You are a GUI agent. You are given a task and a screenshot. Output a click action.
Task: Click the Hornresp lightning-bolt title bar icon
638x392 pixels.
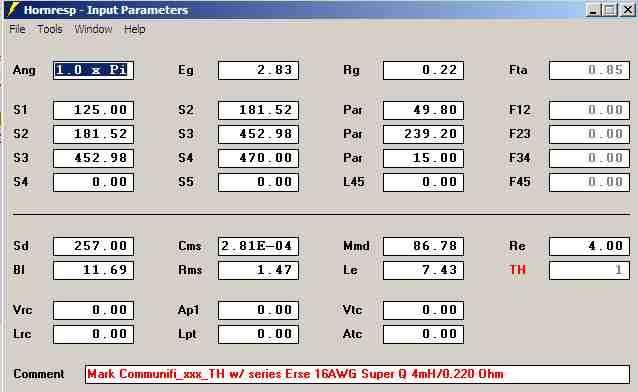click(13, 9)
